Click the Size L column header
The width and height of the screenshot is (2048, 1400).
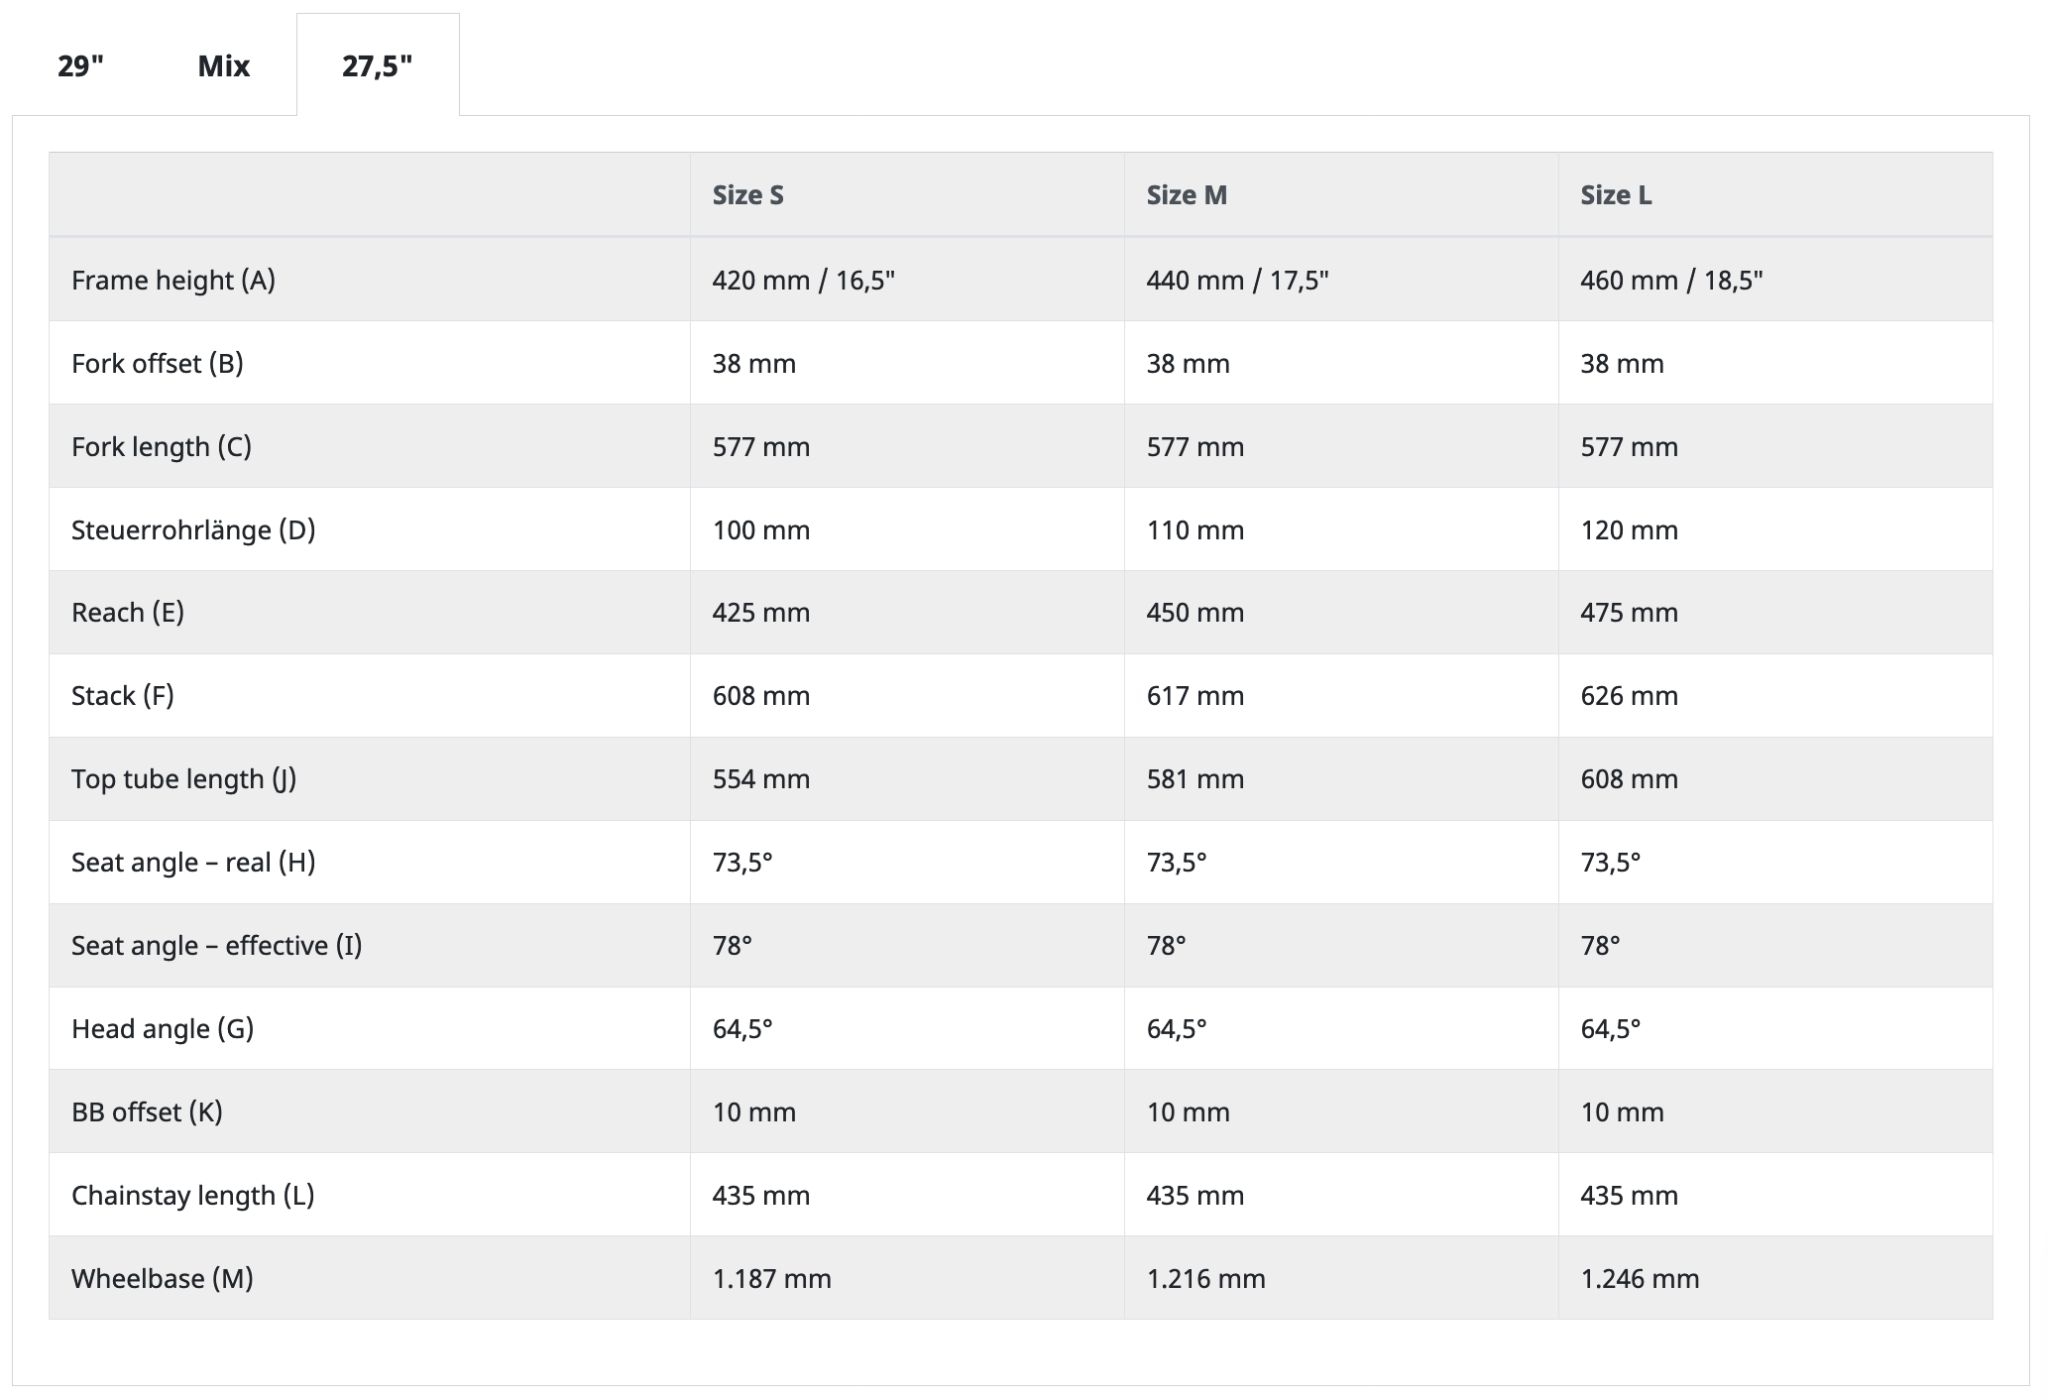click(1615, 195)
